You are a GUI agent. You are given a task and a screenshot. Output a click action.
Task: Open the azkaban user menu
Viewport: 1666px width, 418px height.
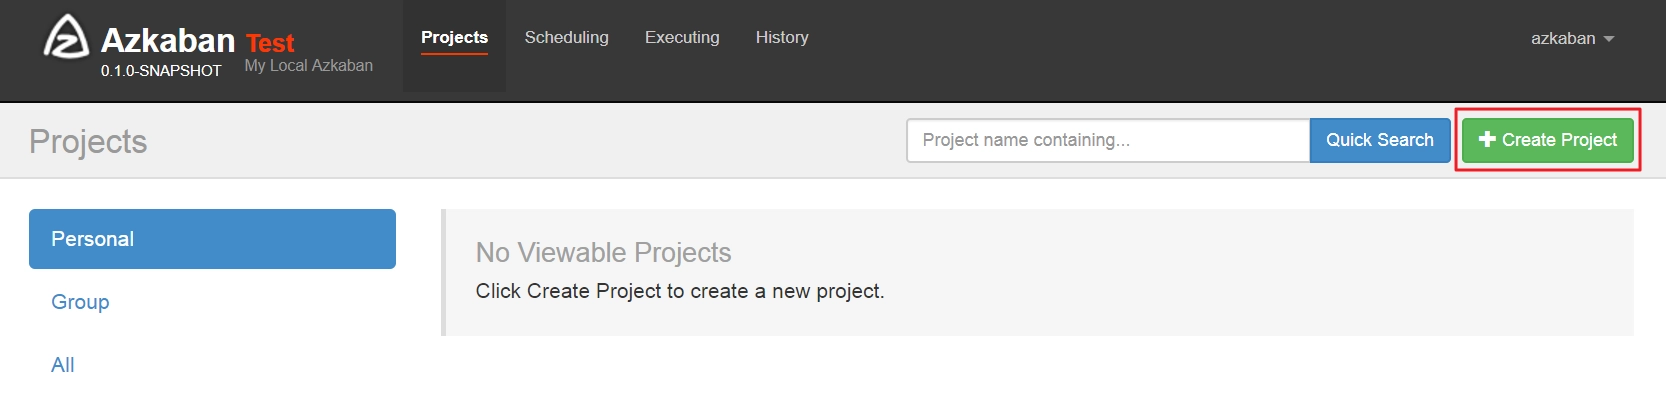tap(1573, 38)
